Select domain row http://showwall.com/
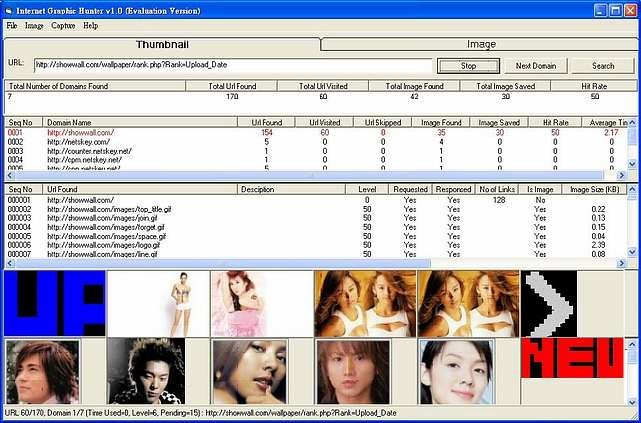 click(x=316, y=132)
